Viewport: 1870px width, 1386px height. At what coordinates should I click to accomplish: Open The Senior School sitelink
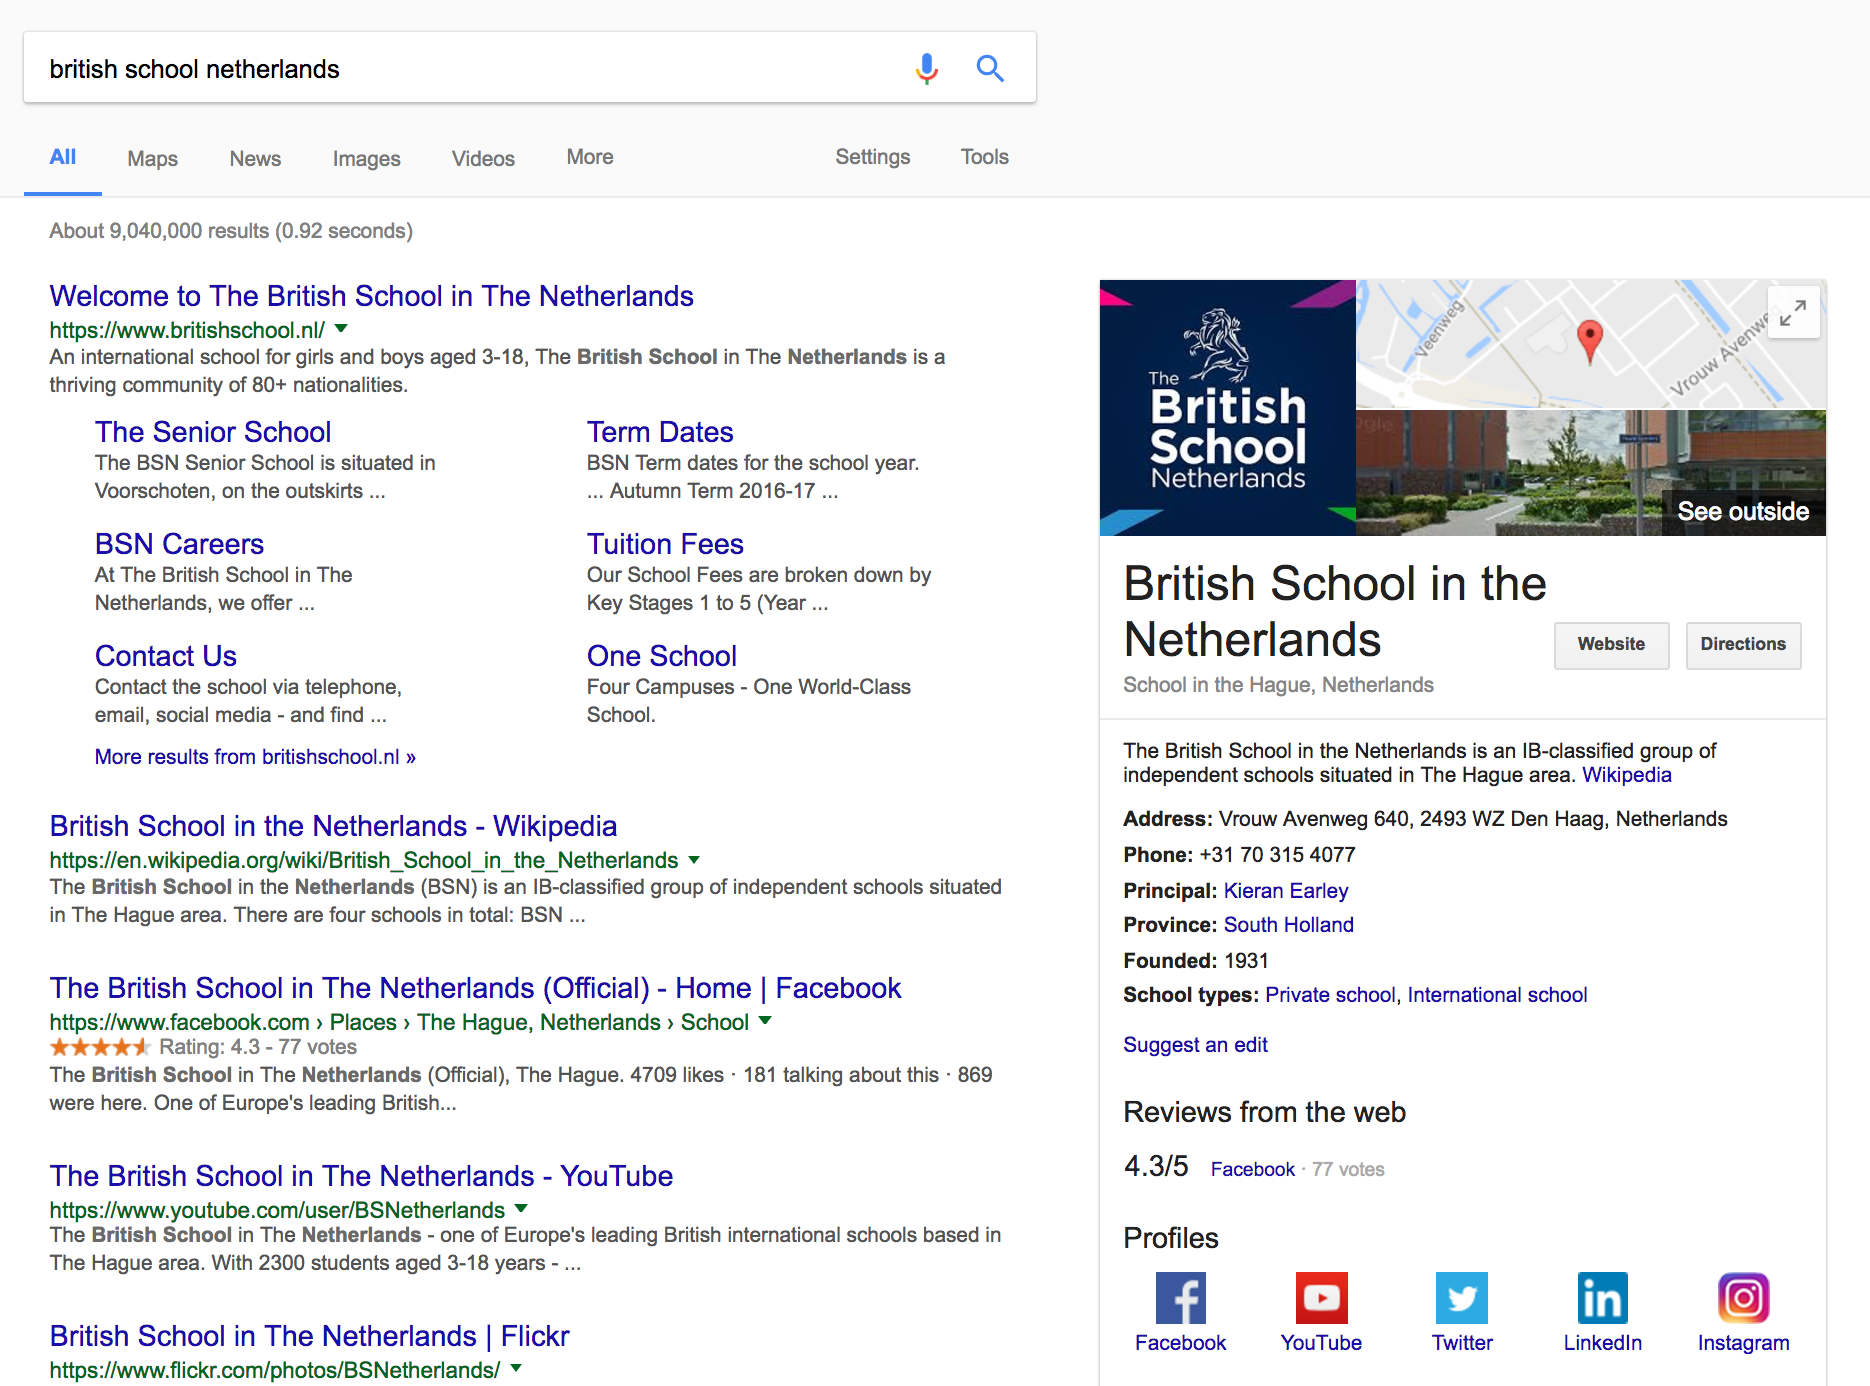click(213, 432)
